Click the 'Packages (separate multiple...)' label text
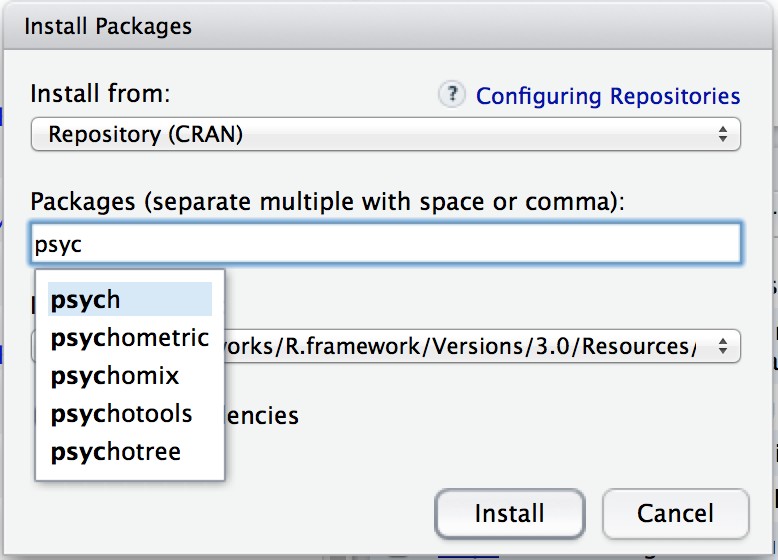The image size is (778, 560). [327, 201]
